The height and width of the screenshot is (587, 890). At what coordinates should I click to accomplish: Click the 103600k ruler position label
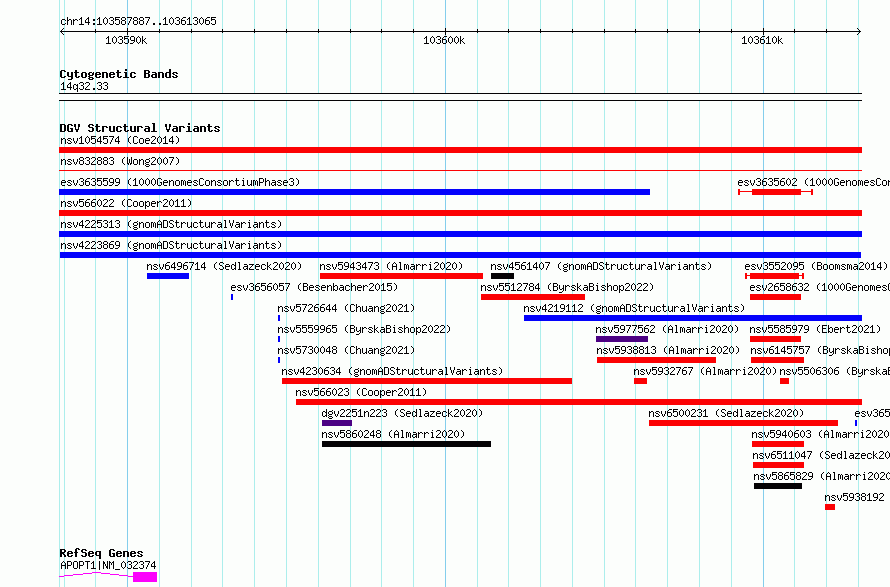pos(444,40)
